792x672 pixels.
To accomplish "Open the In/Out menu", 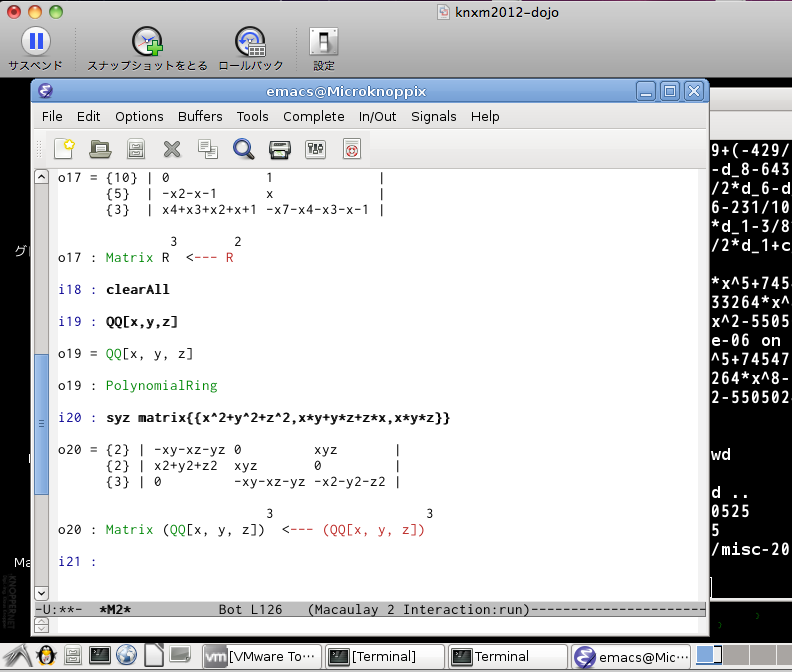I will (x=377, y=117).
